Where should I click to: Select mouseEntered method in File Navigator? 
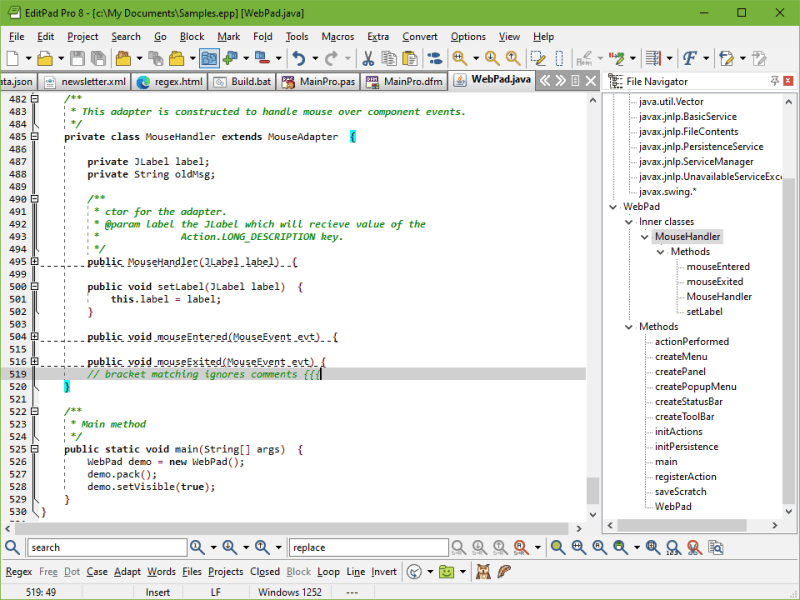click(x=718, y=267)
